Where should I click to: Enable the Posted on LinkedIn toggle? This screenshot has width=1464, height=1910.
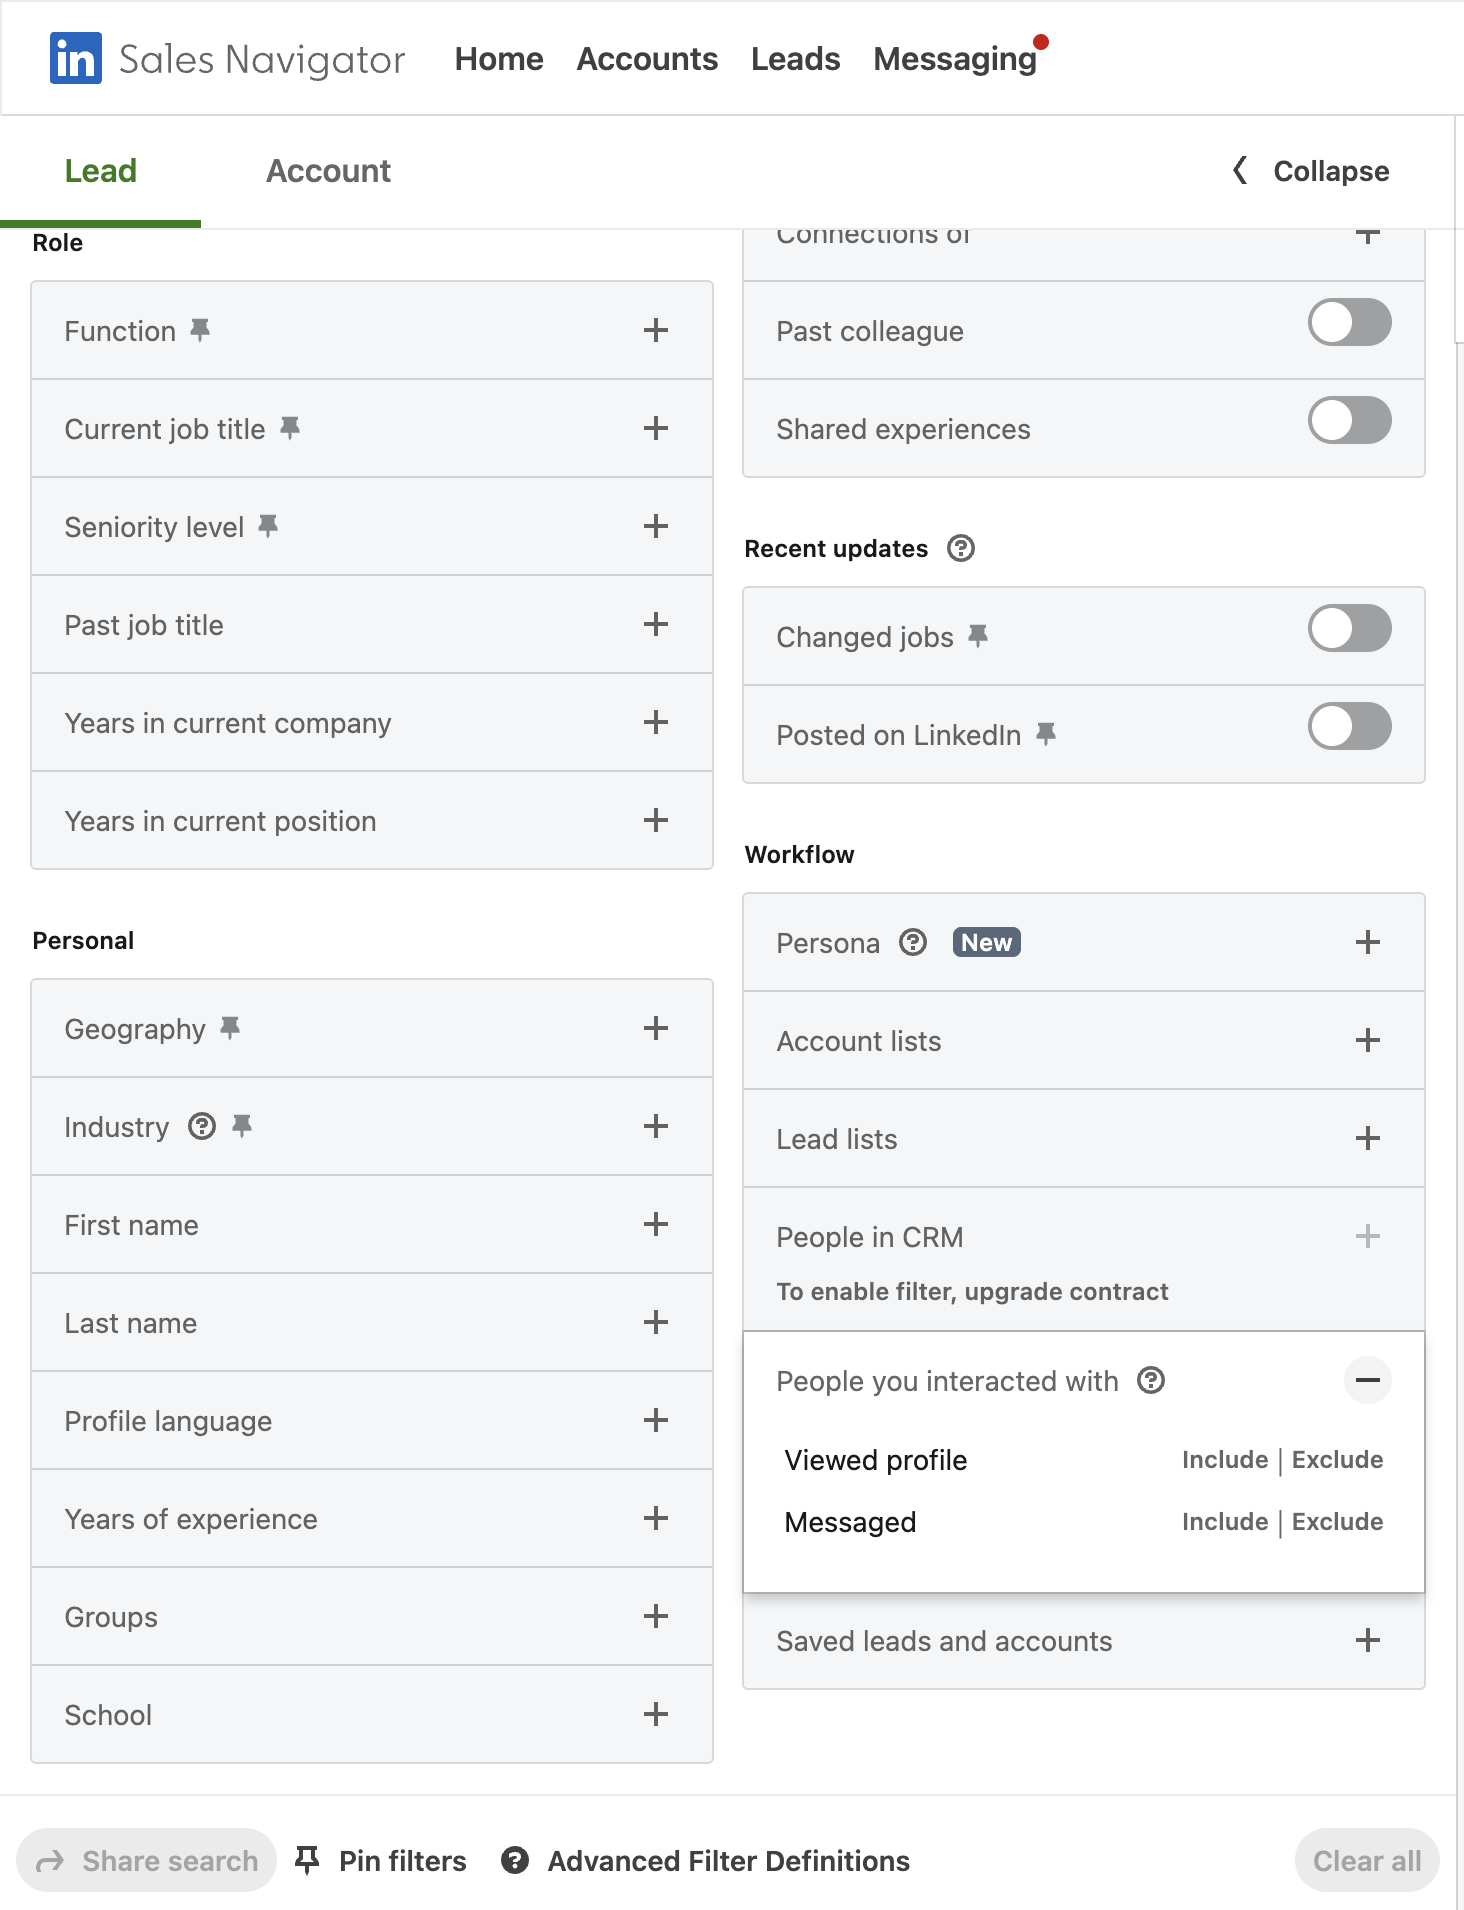(x=1349, y=726)
